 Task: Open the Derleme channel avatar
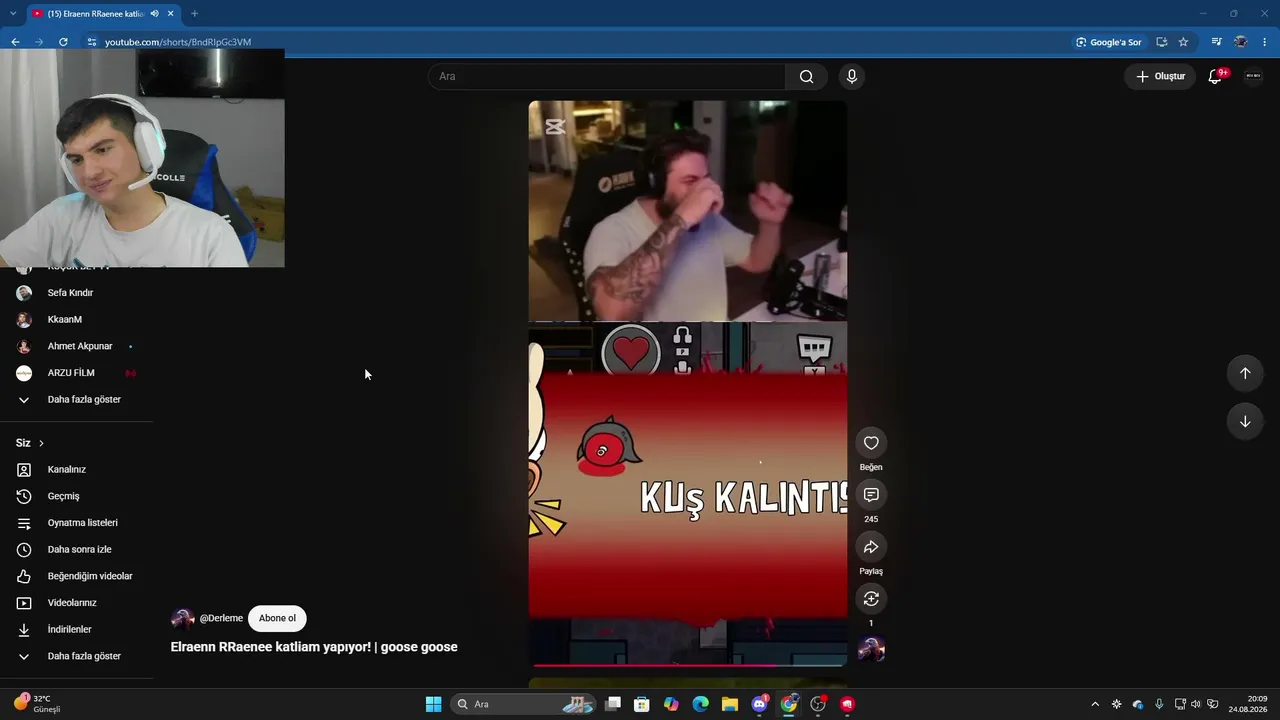point(183,618)
